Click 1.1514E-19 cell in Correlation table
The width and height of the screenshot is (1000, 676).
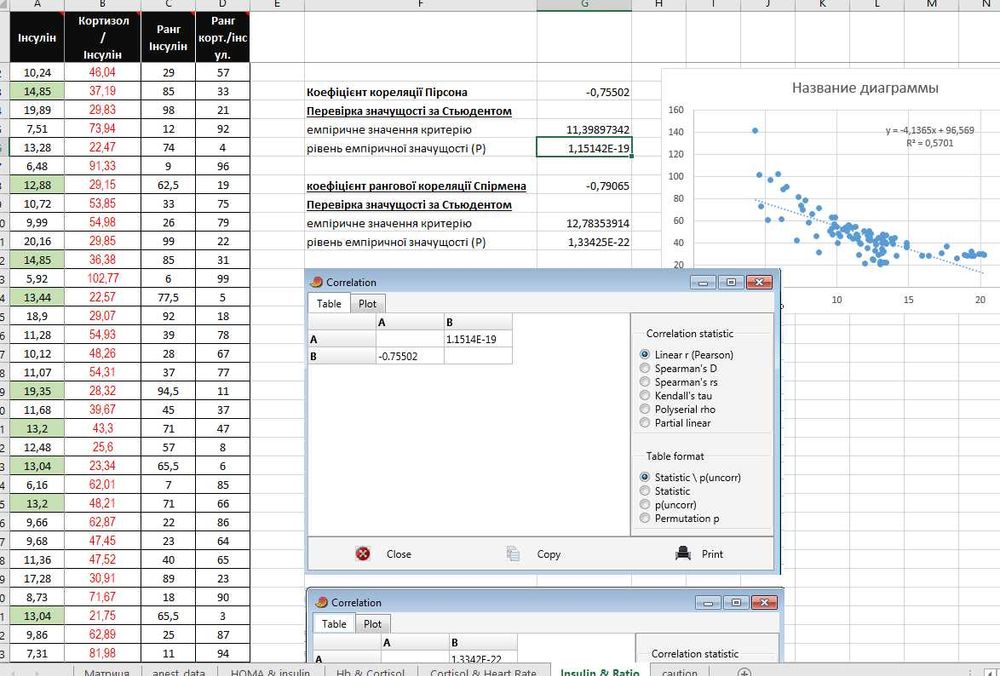click(478, 339)
